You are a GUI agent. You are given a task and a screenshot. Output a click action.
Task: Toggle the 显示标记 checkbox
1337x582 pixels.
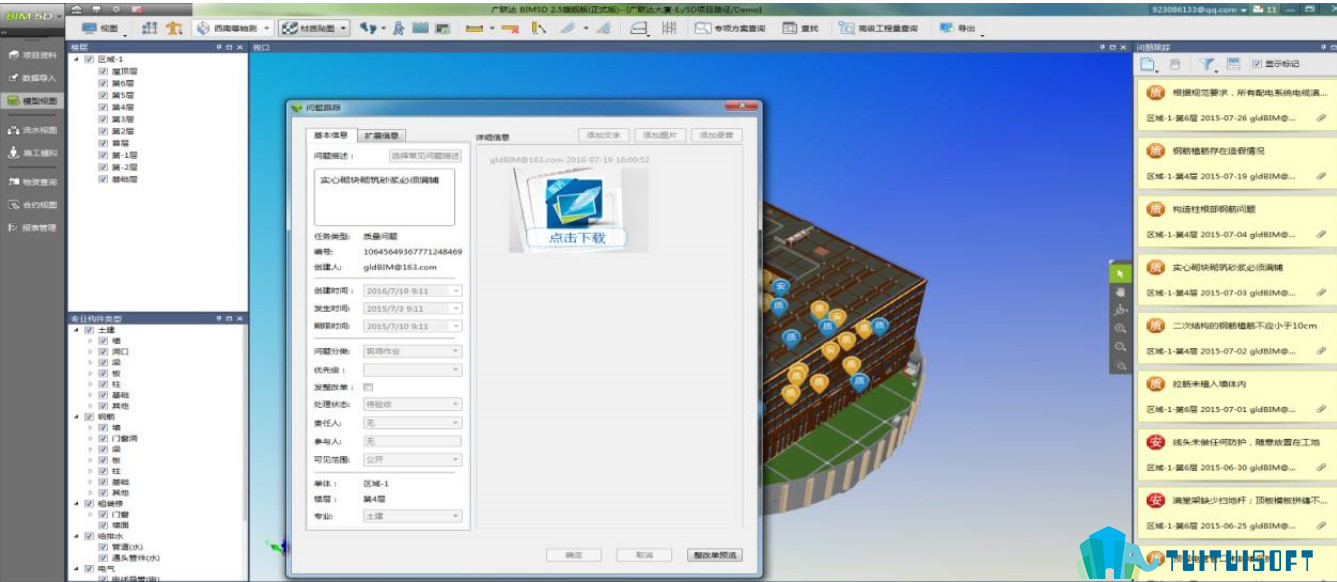[x=1256, y=64]
